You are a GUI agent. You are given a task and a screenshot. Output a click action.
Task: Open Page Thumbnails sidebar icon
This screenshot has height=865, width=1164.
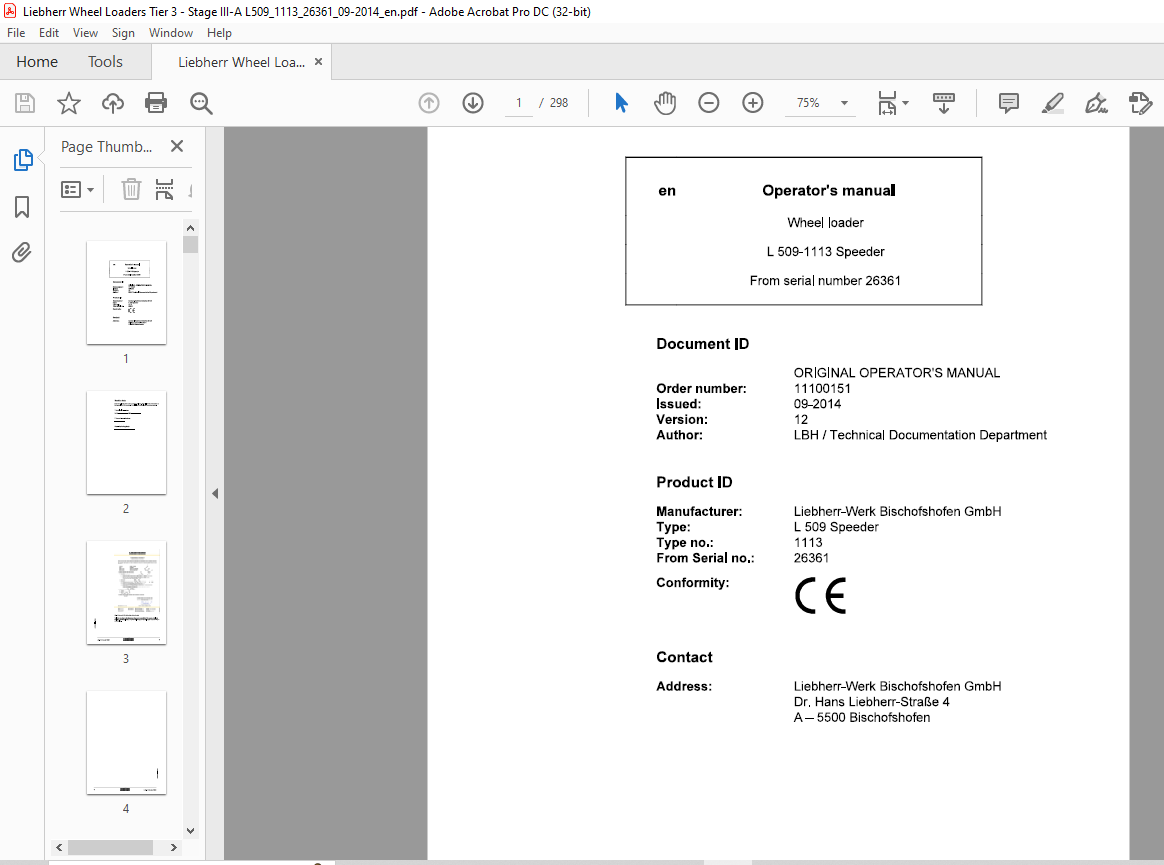tap(23, 160)
